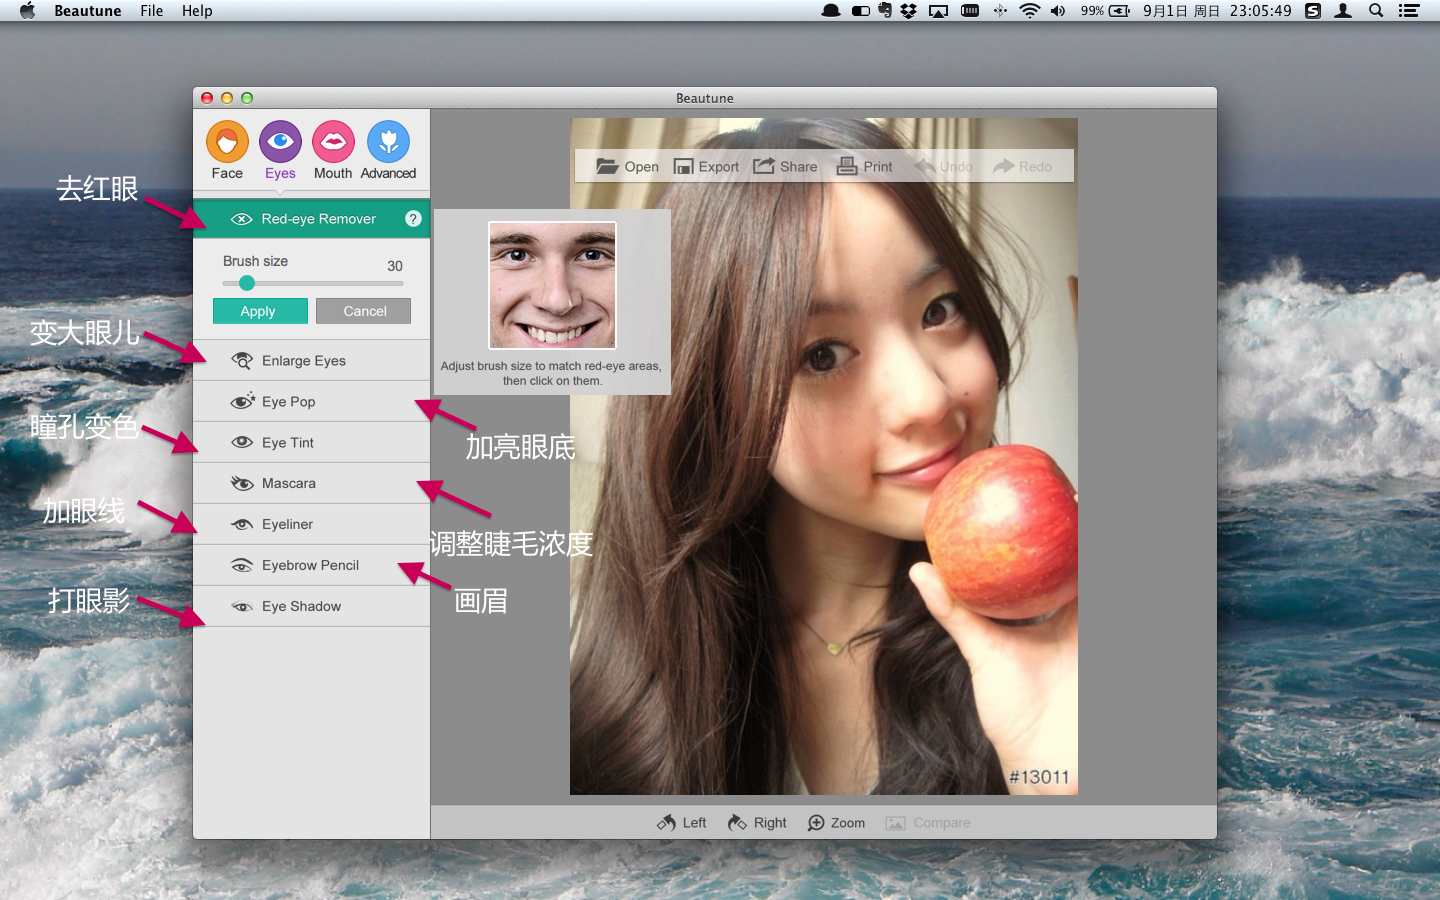
Task: Click the Evernote elephant menu bar icon
Action: point(884,11)
